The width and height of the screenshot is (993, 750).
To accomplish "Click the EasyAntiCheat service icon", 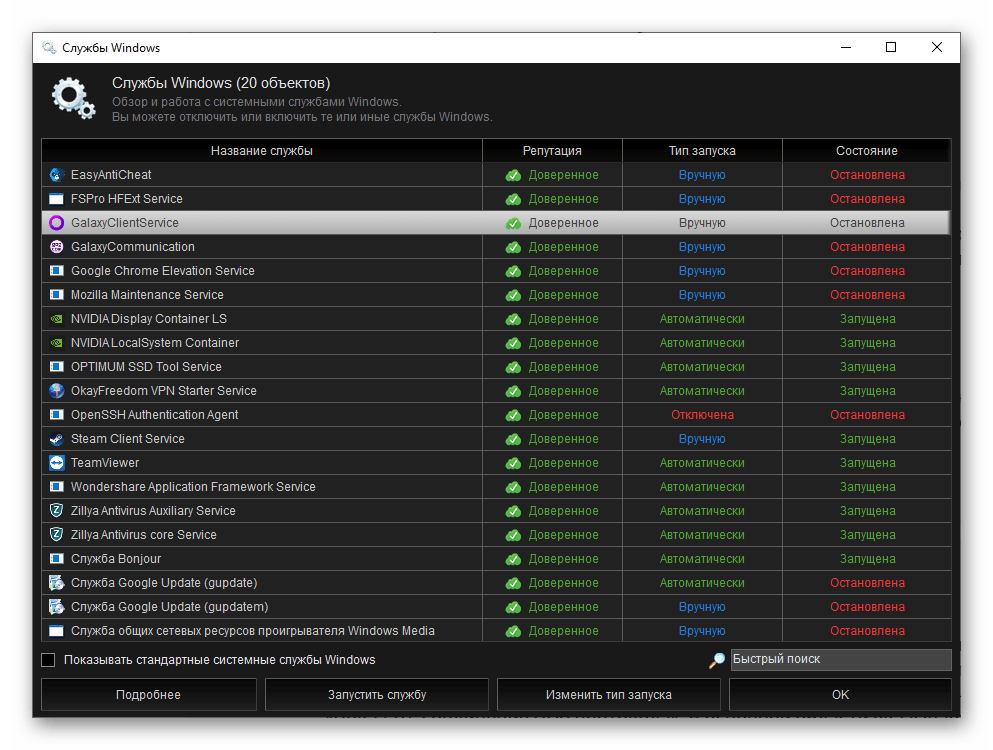I will [x=56, y=175].
